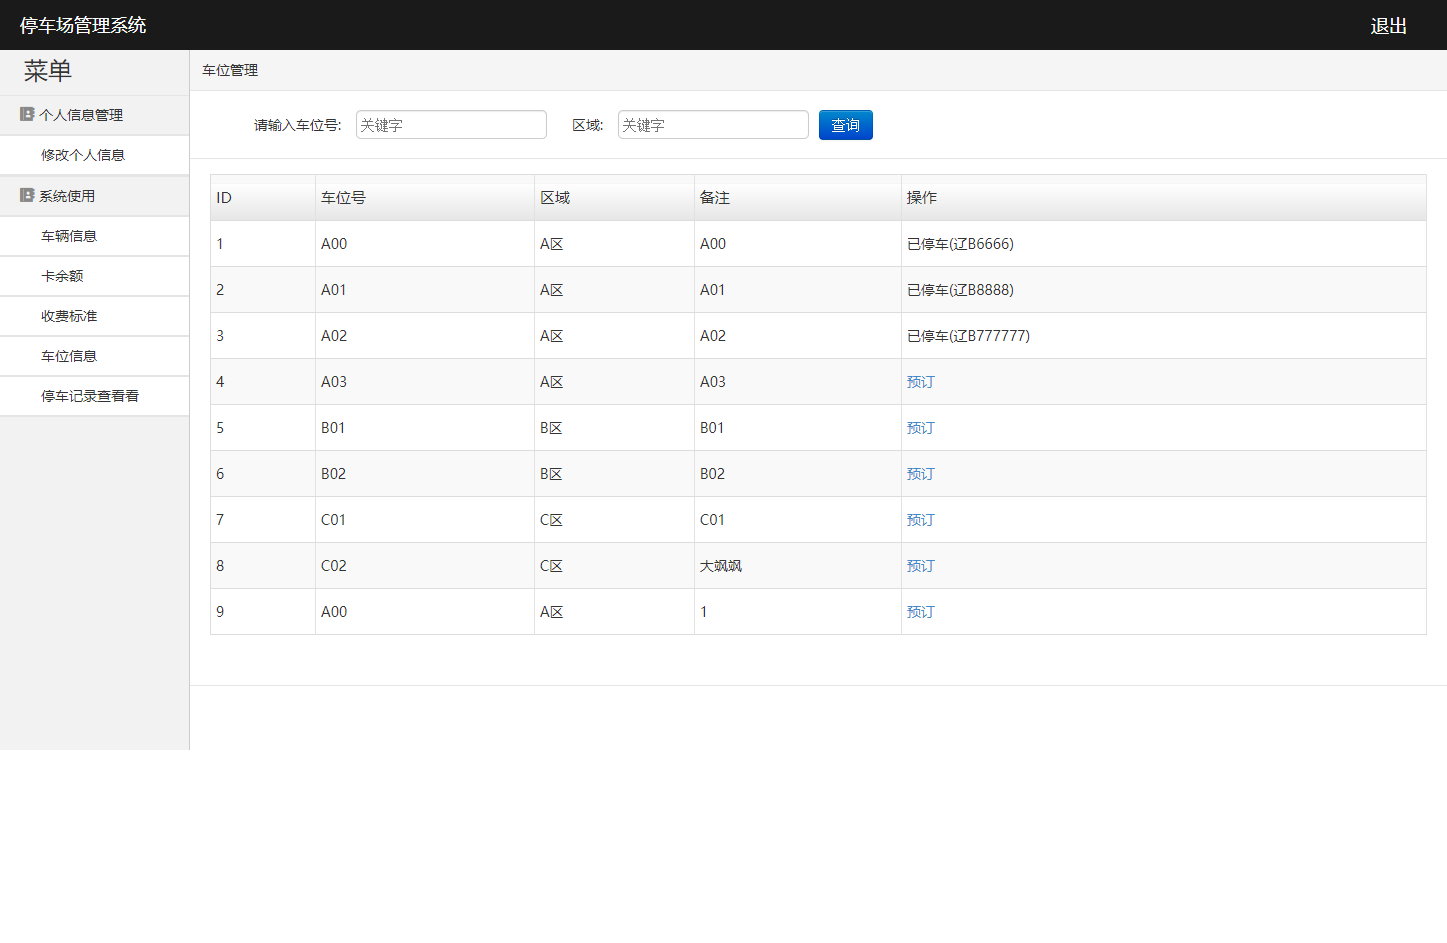Reserve parking space B01 via 预订
This screenshot has height=943, width=1447.
coord(920,428)
